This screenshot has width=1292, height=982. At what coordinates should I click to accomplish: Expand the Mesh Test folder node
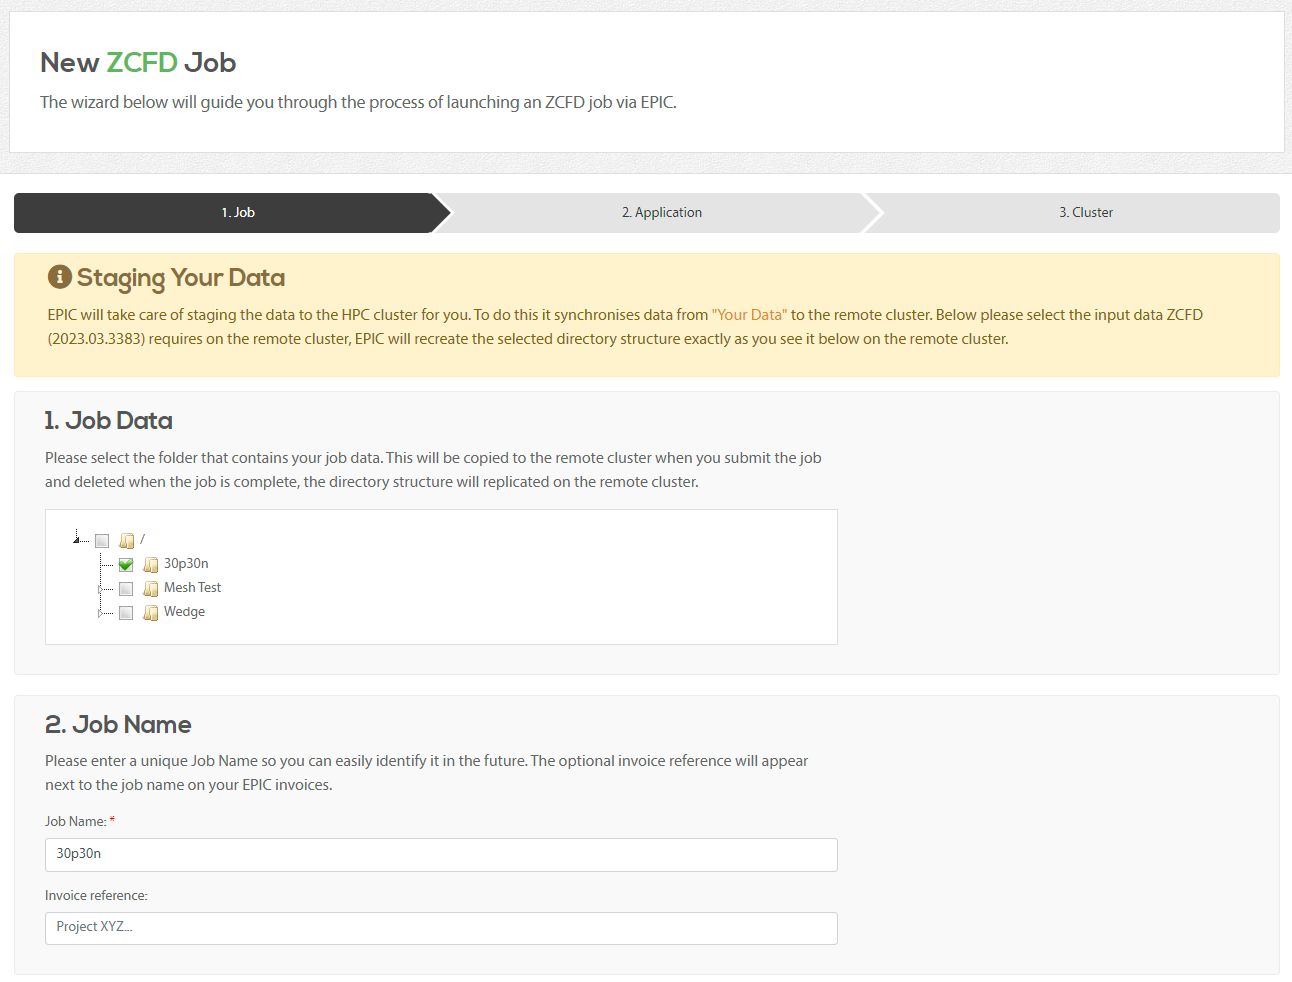coord(100,589)
